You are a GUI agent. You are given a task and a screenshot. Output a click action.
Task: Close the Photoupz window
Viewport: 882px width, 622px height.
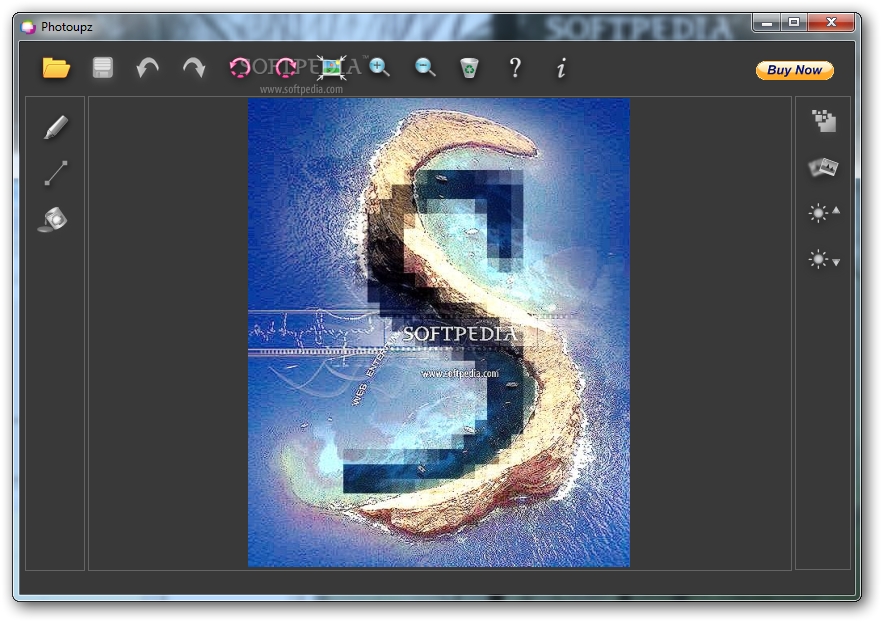point(831,22)
